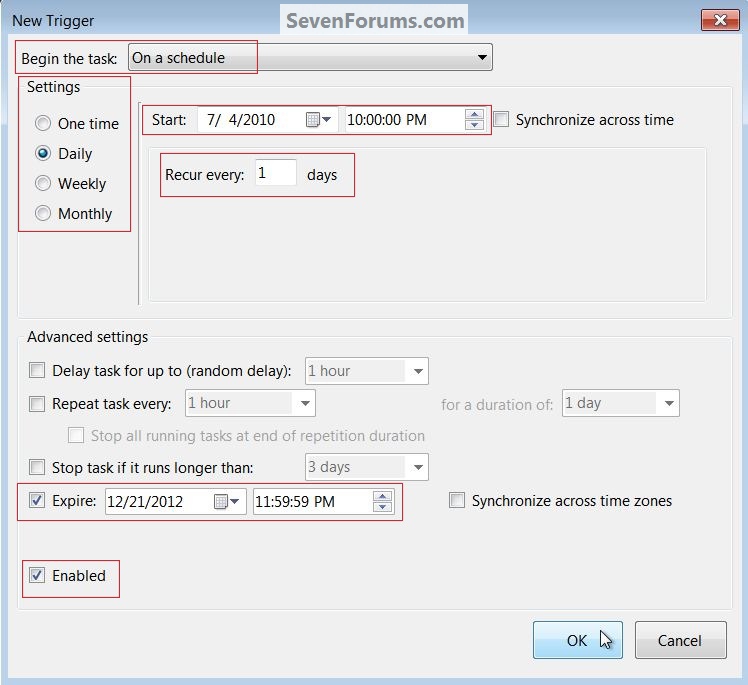Open the 3 days stop task dropdown
Screen dimensions: 748x685
(x=367, y=467)
